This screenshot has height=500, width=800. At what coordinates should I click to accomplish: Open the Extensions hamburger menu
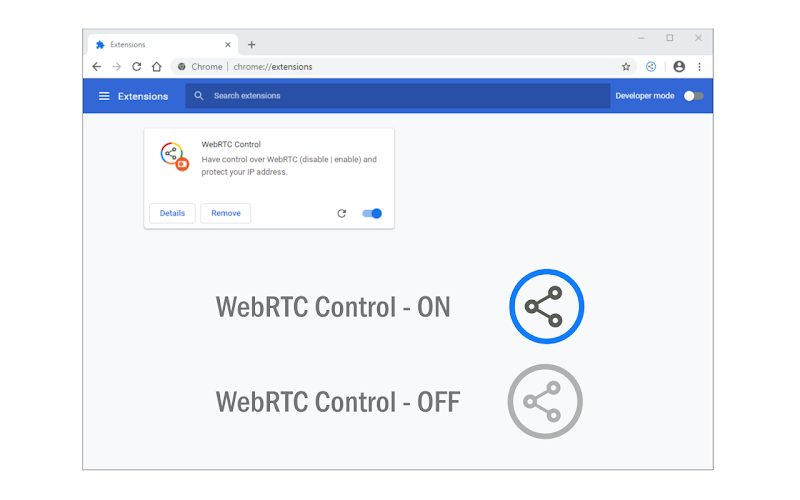pyautogui.click(x=104, y=96)
